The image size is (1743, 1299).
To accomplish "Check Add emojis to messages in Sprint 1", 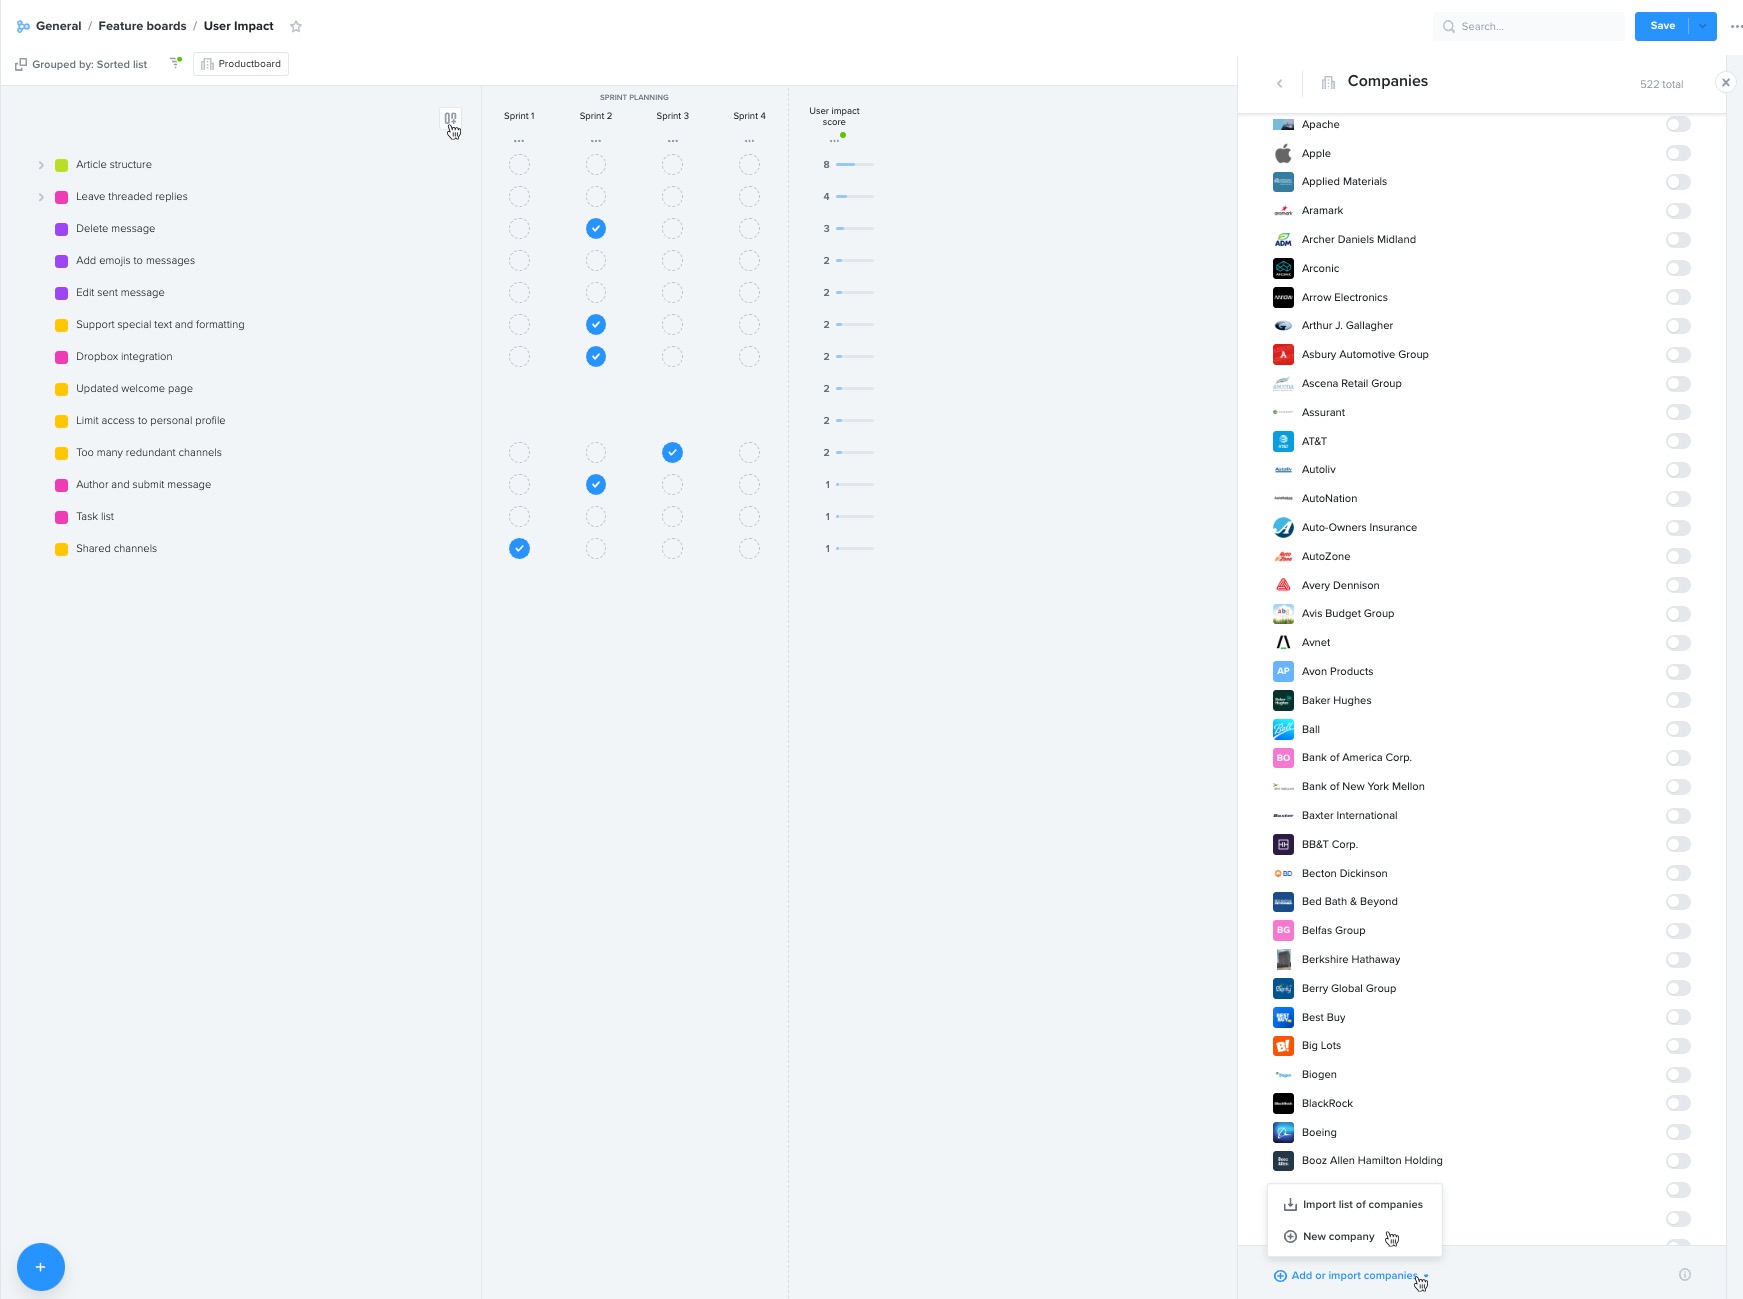I will coord(519,261).
